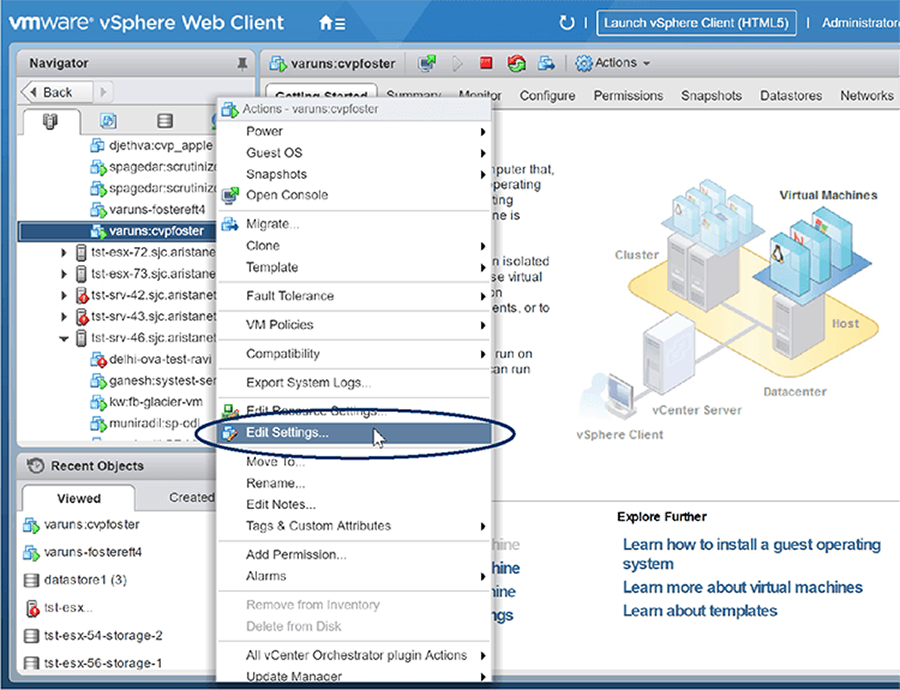This screenshot has width=900, height=690.
Task: Pin the Navigator panel
Action: point(242,63)
